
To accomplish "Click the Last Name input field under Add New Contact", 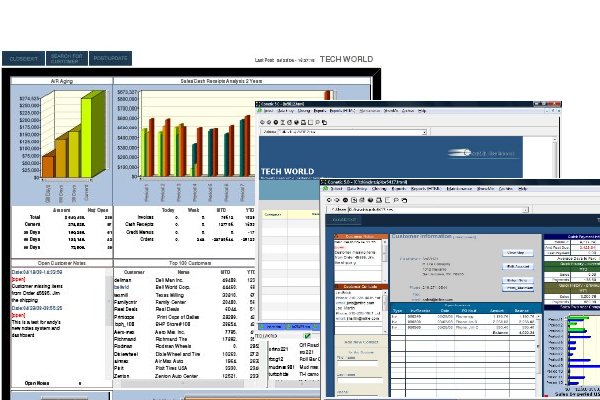I will click(x=360, y=380).
